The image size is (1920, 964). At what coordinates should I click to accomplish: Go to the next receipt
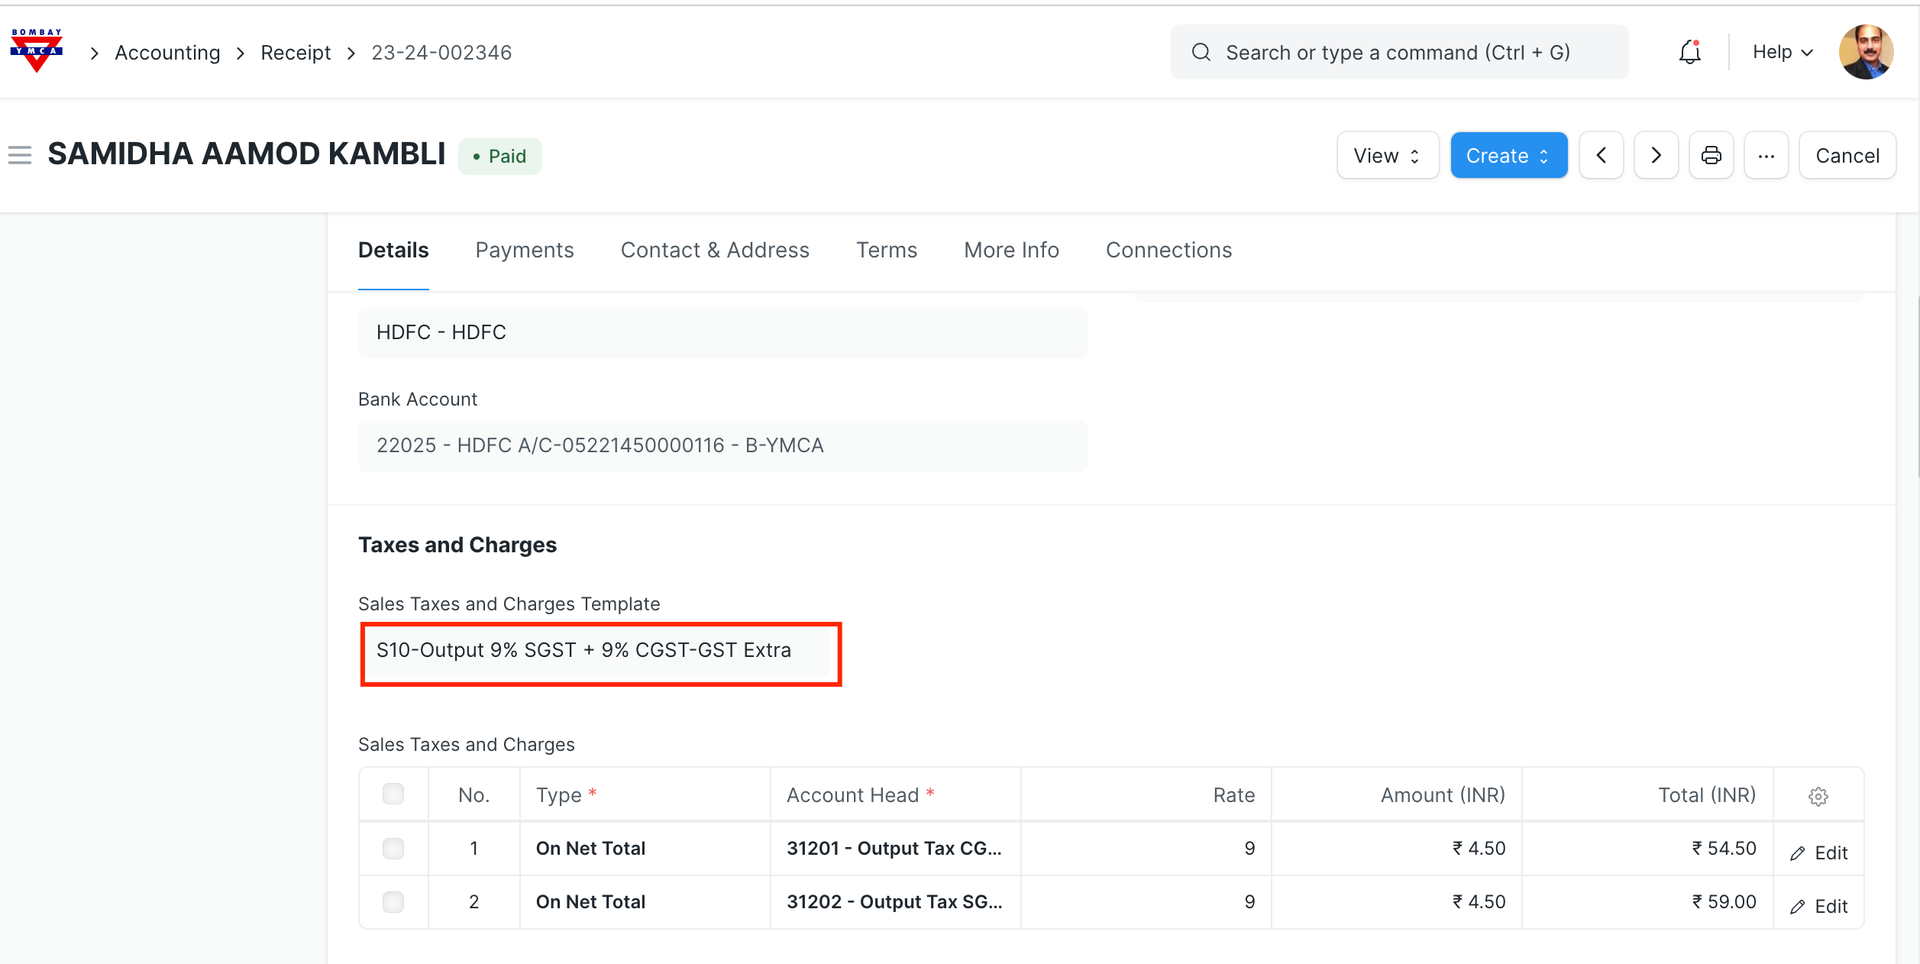coord(1656,155)
